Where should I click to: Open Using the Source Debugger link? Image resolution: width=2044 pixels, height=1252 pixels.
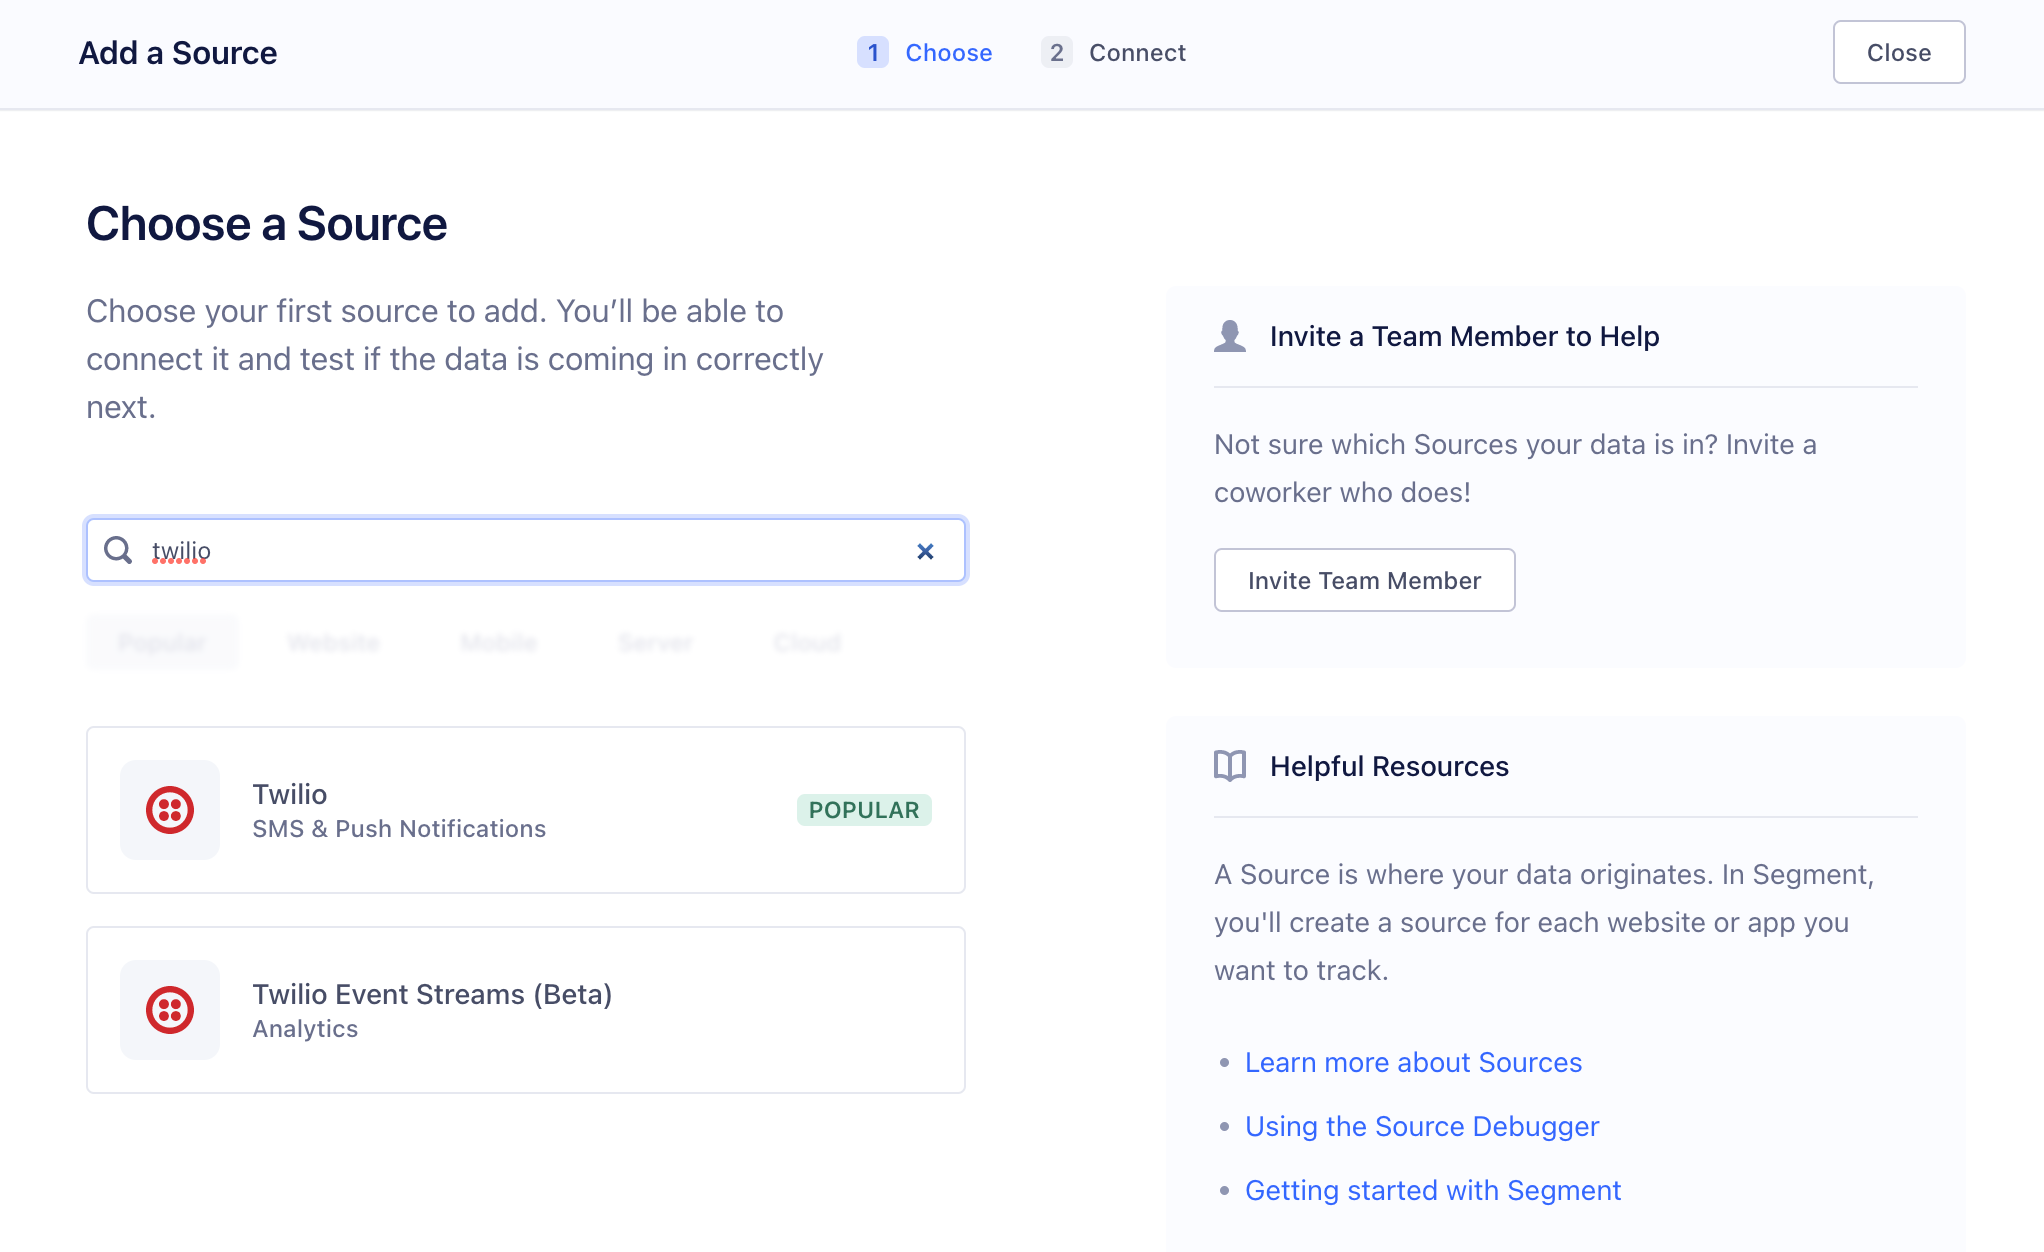pyautogui.click(x=1422, y=1126)
